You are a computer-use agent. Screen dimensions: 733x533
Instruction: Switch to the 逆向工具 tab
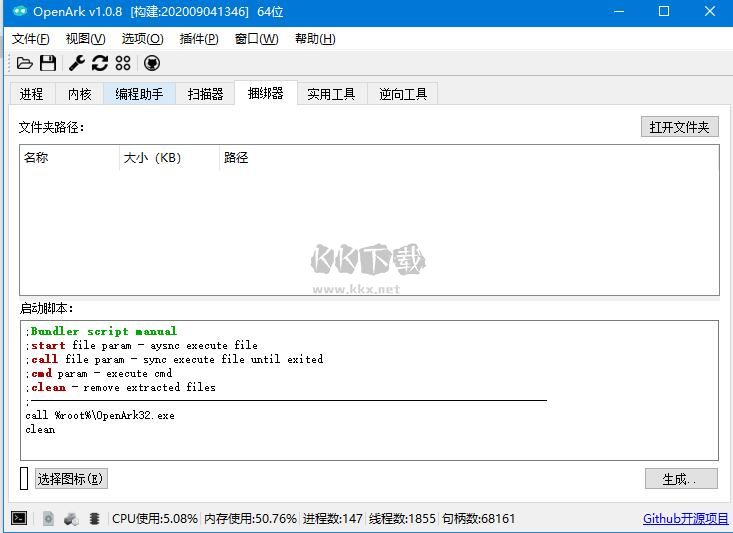pyautogui.click(x=403, y=94)
